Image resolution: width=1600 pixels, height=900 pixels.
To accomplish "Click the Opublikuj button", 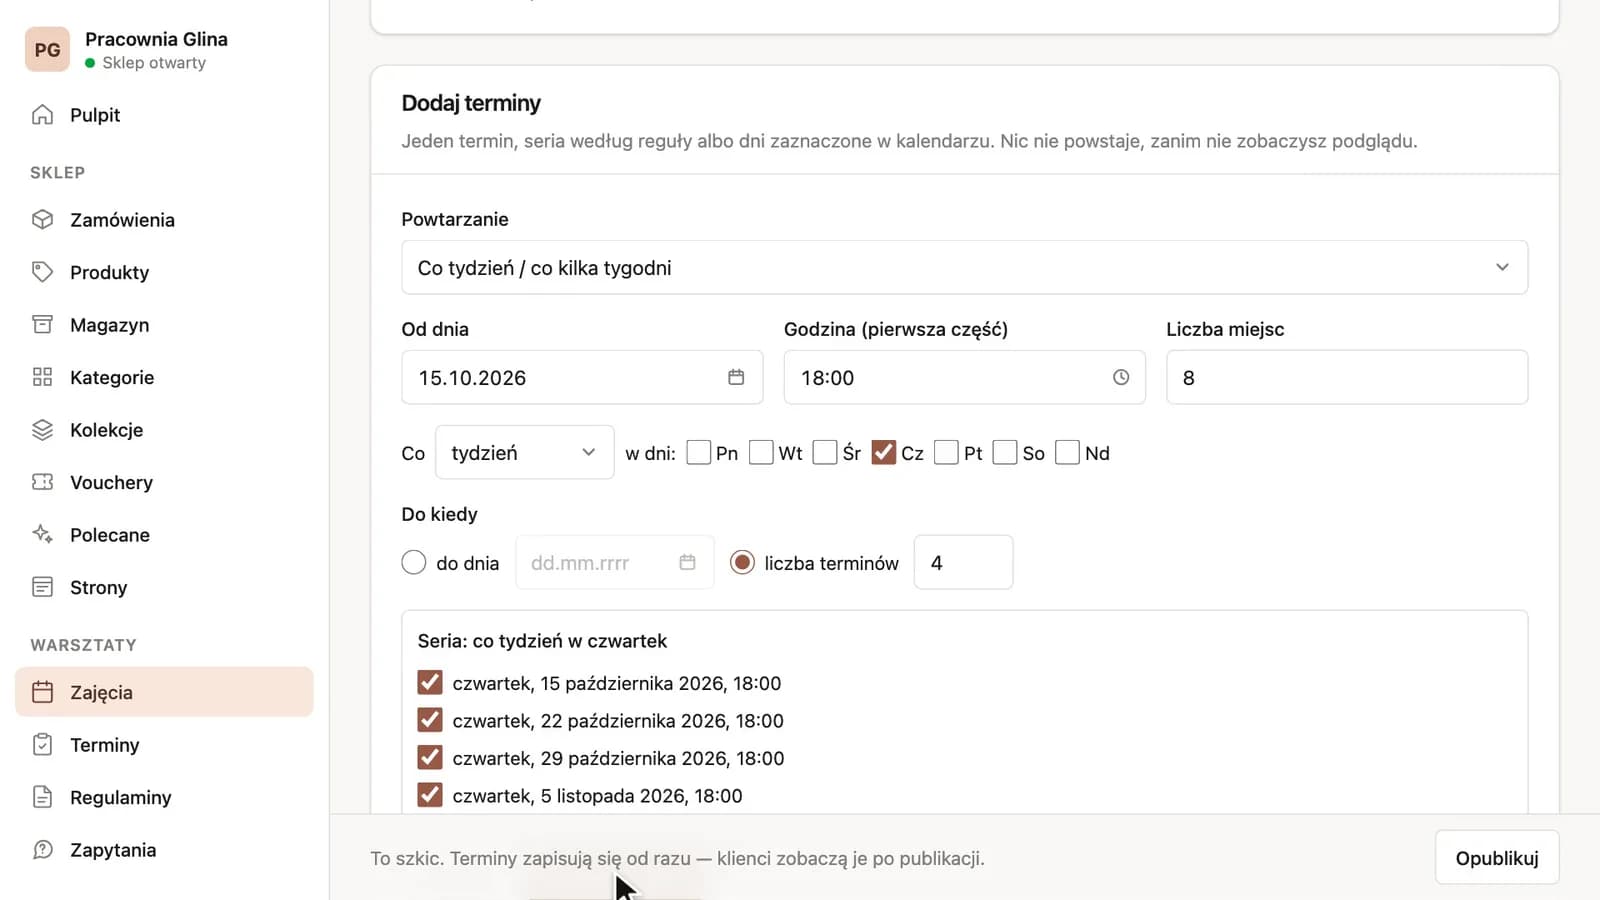I will coord(1497,858).
